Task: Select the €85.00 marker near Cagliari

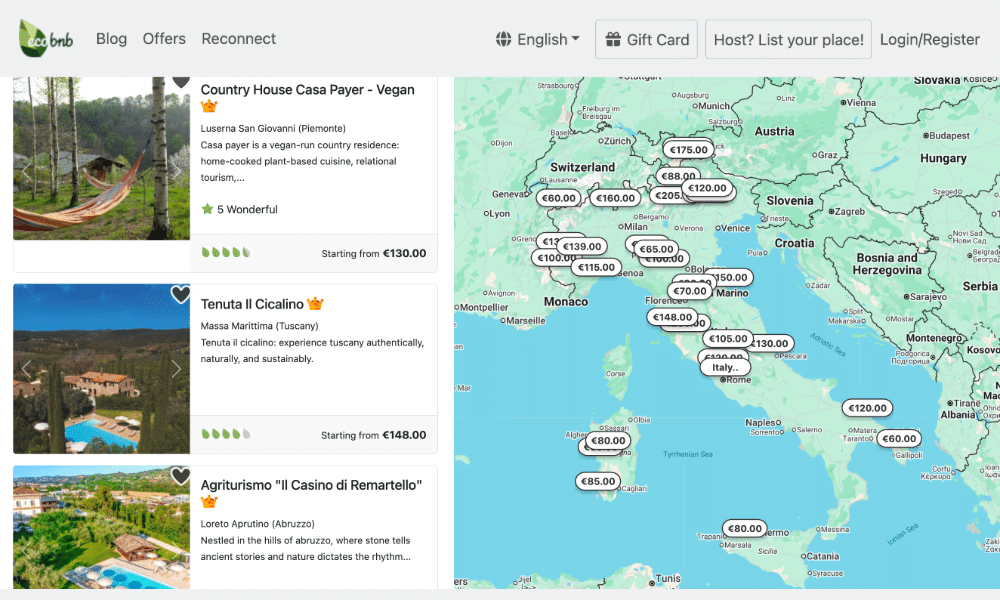Action: [x=598, y=481]
